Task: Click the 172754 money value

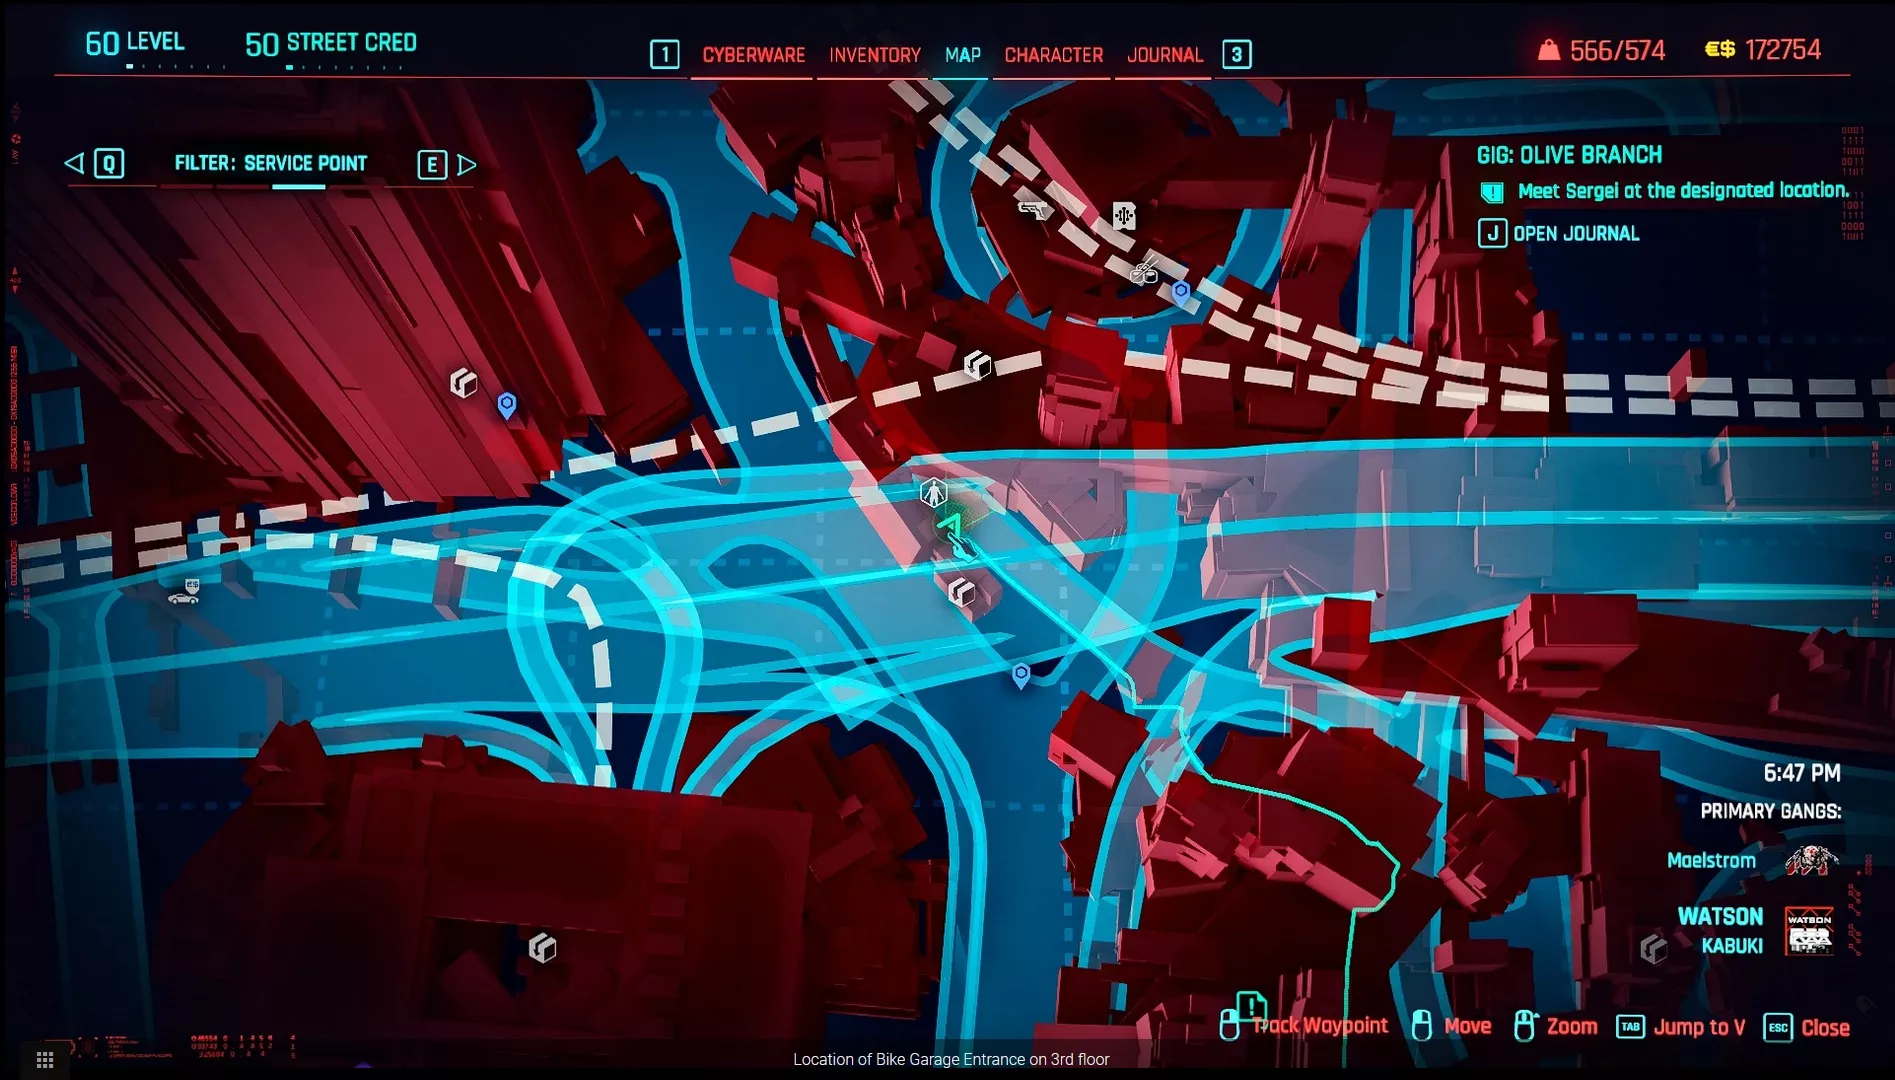Action: pyautogui.click(x=1782, y=49)
